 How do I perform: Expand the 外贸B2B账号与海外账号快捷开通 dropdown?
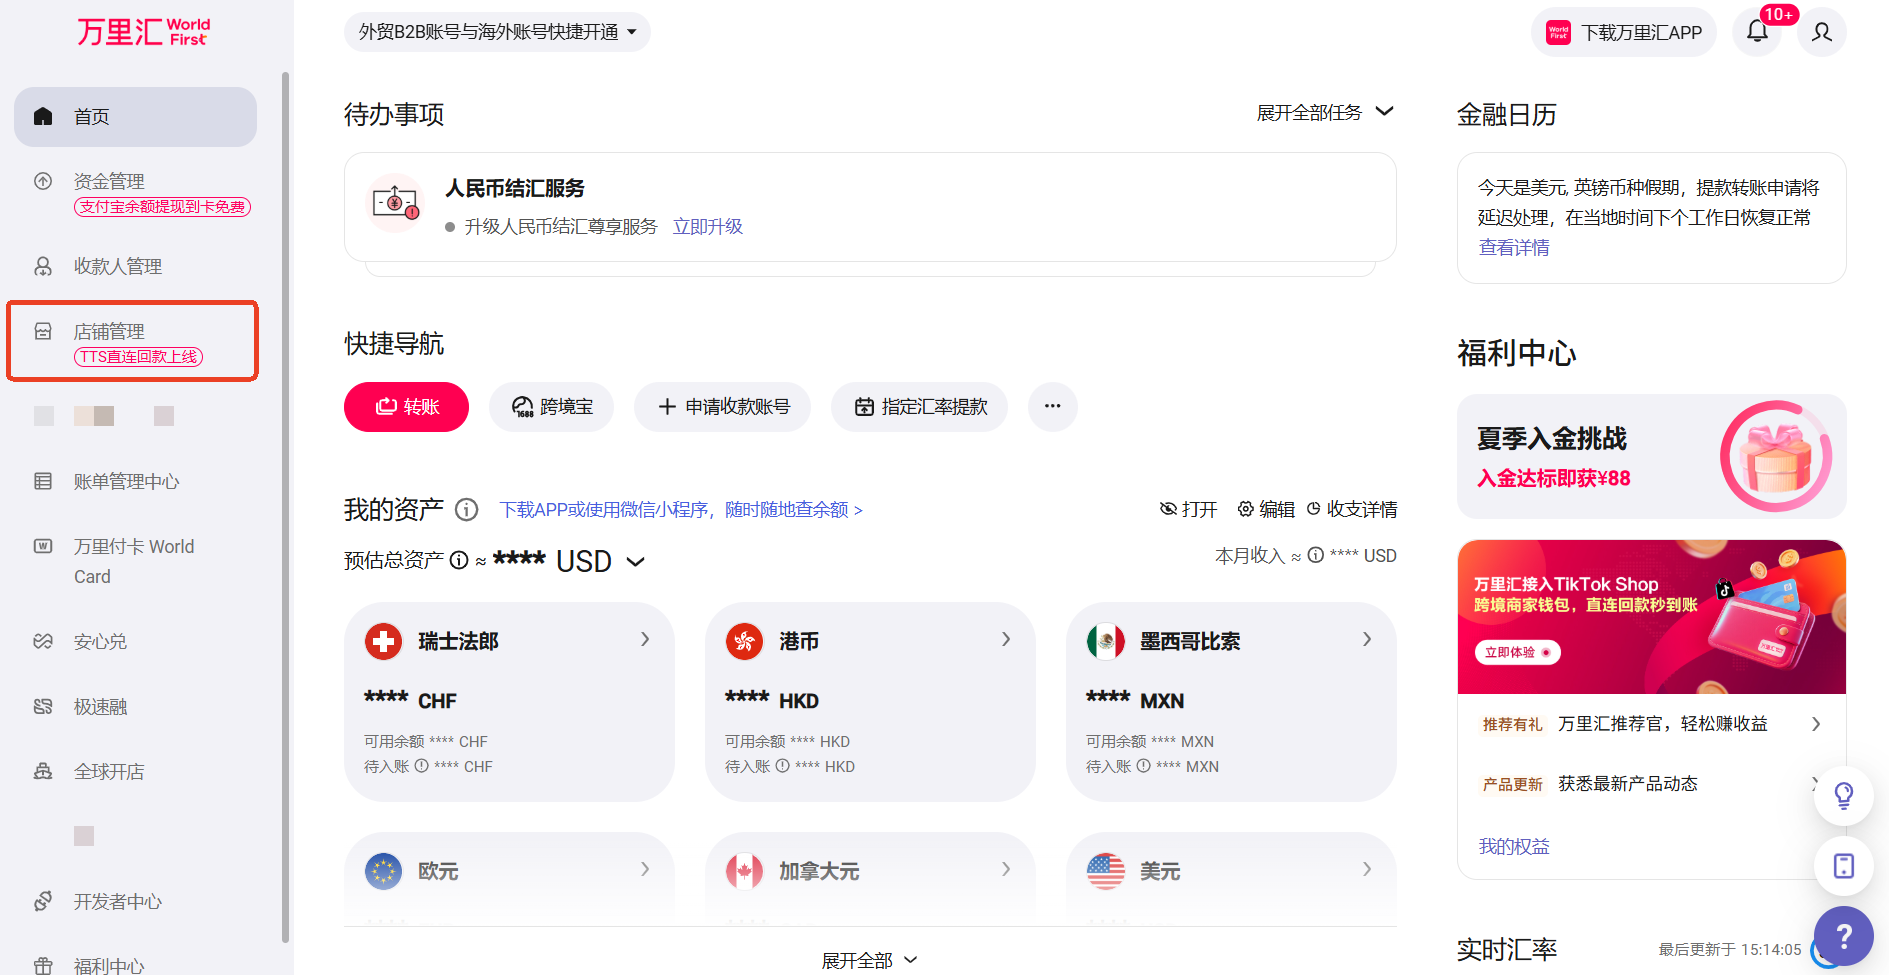[x=497, y=32]
